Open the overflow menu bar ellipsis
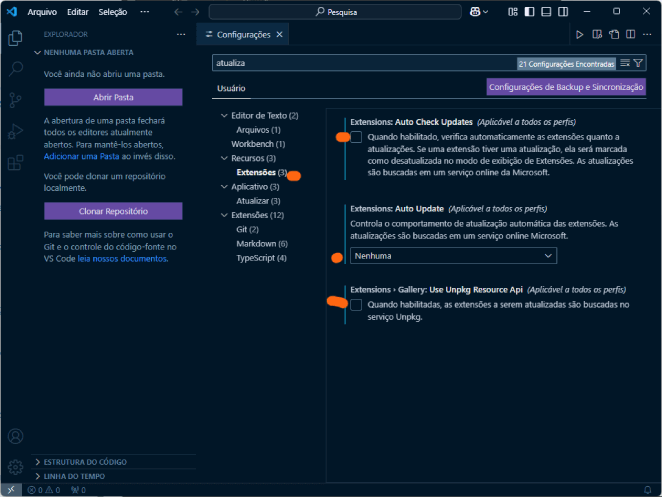662x497 pixels. pyautogui.click(x=145, y=12)
